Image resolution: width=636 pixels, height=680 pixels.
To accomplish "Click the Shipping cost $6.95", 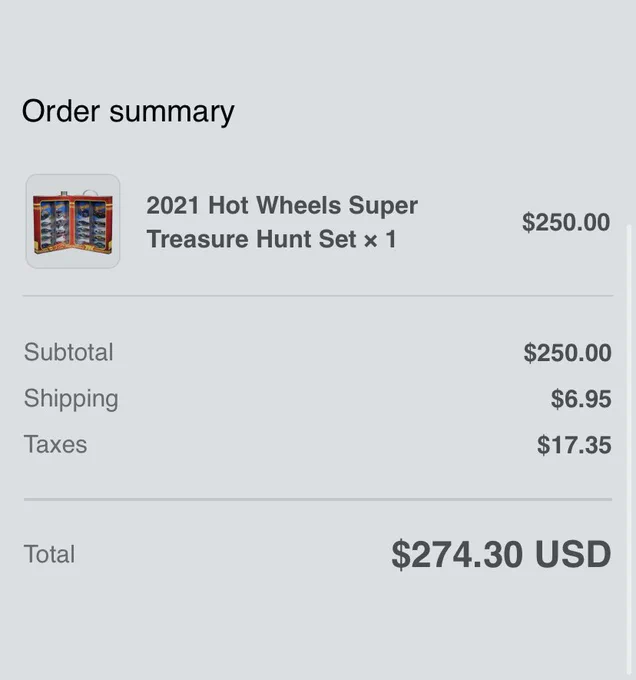I will [x=581, y=399].
